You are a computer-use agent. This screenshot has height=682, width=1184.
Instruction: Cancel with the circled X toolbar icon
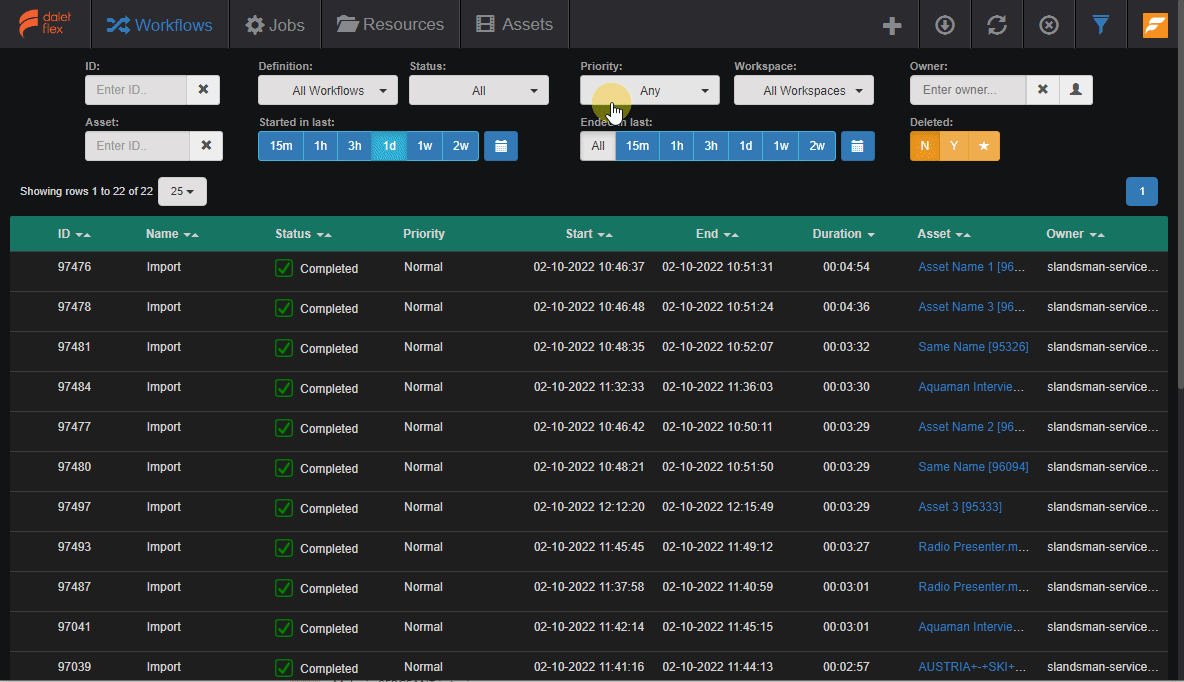pos(1048,24)
